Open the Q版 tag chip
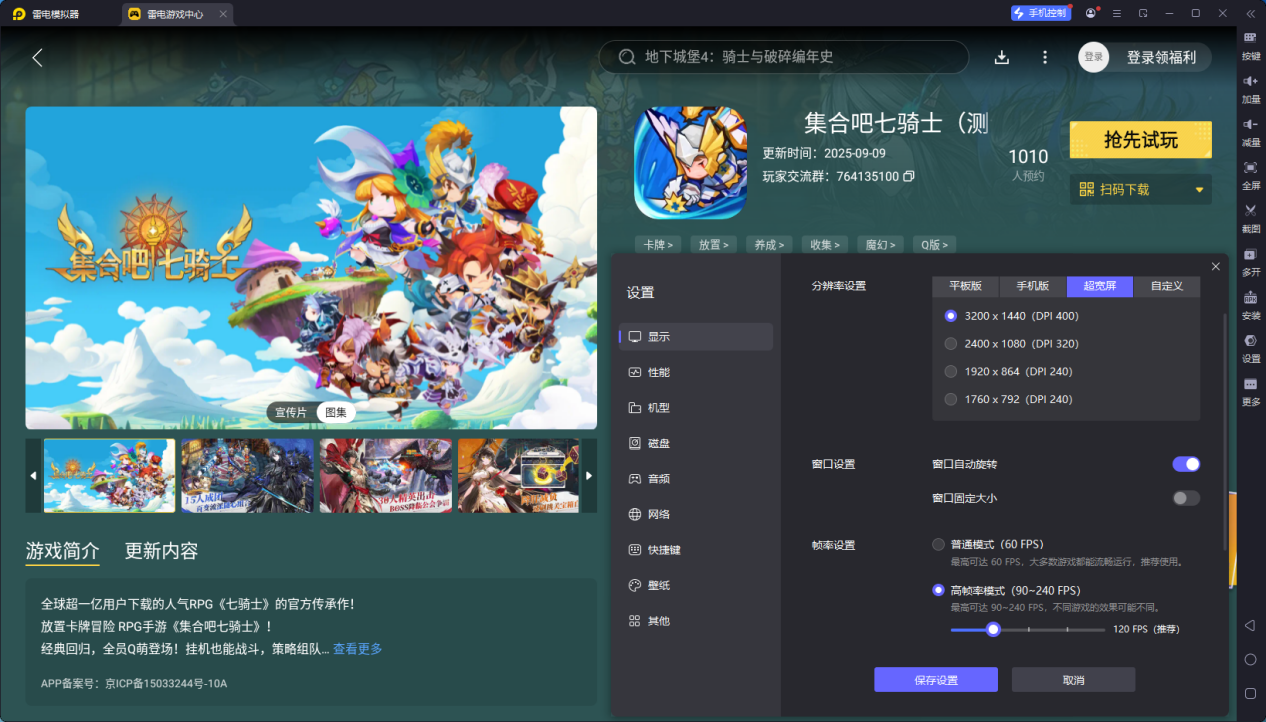Screen dimensions: 1266x722 934,244
